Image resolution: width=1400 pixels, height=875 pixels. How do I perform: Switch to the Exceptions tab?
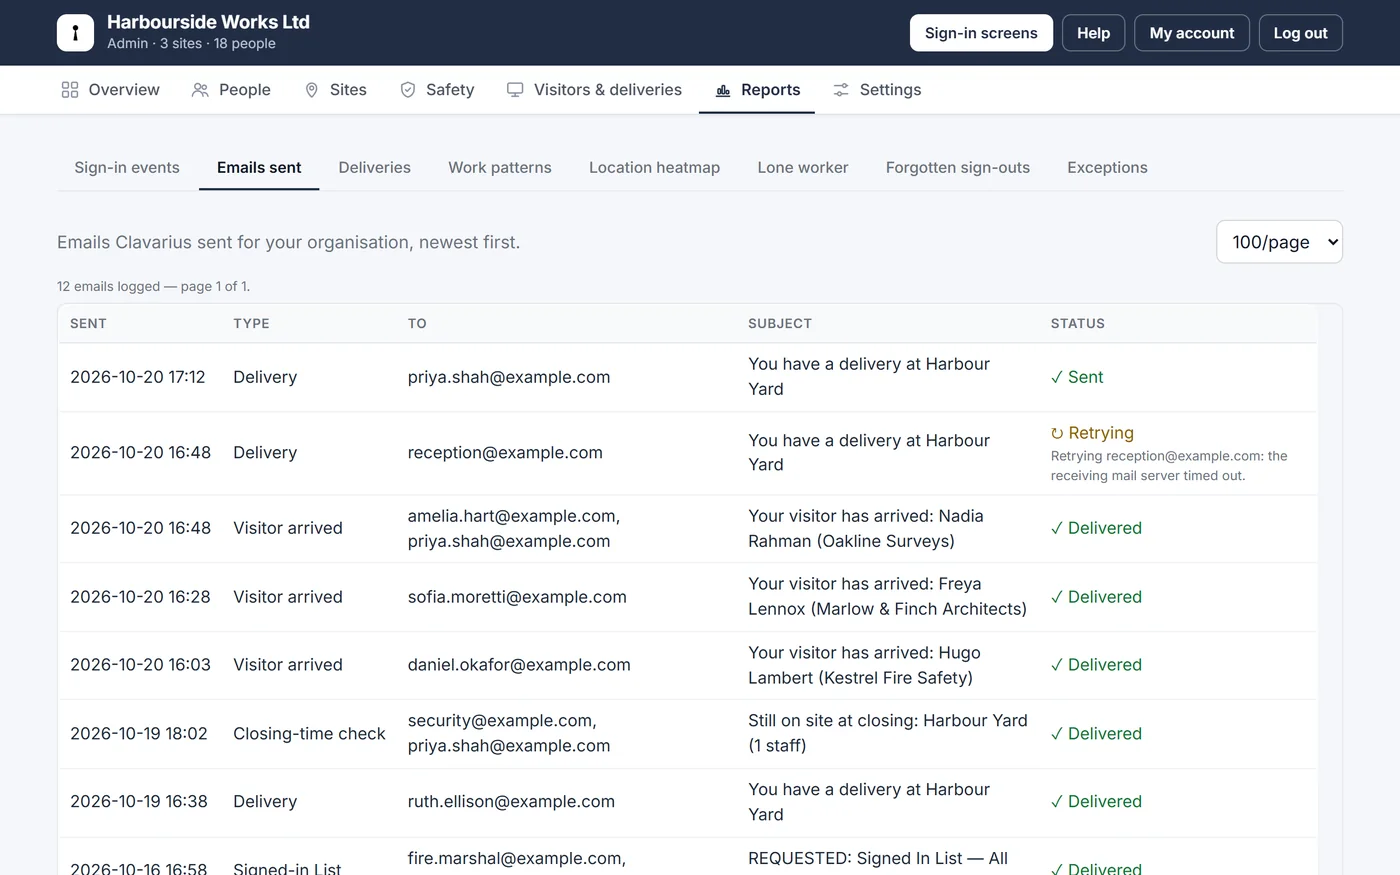coord(1107,168)
